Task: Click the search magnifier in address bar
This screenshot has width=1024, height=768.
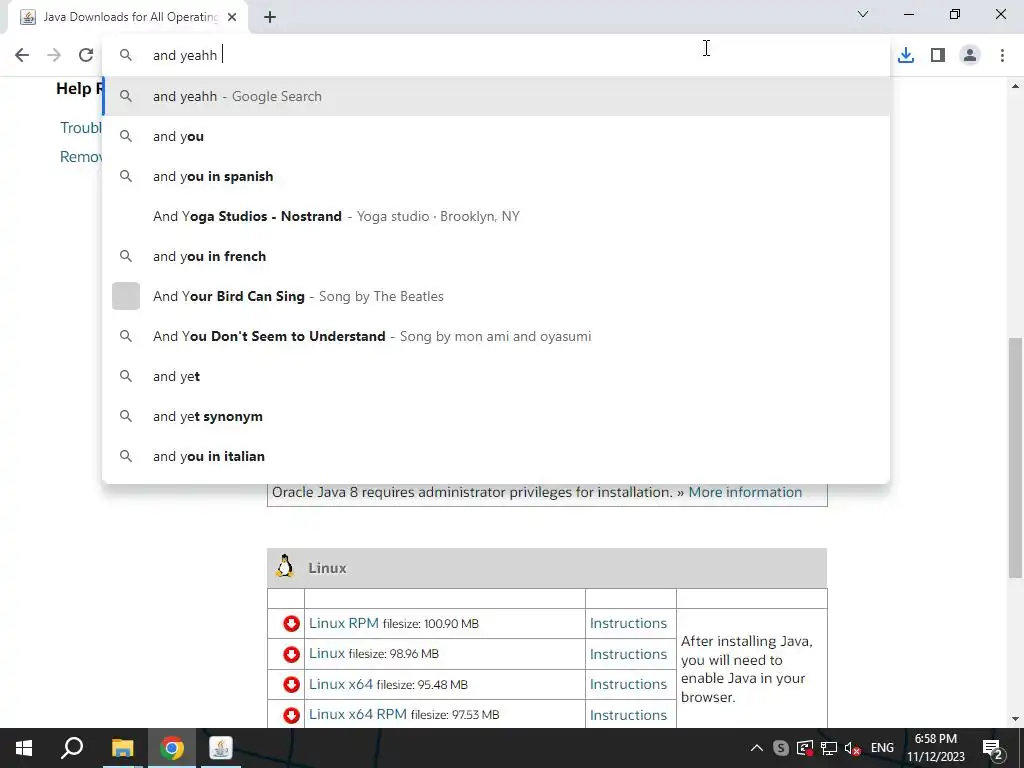Action: point(126,55)
